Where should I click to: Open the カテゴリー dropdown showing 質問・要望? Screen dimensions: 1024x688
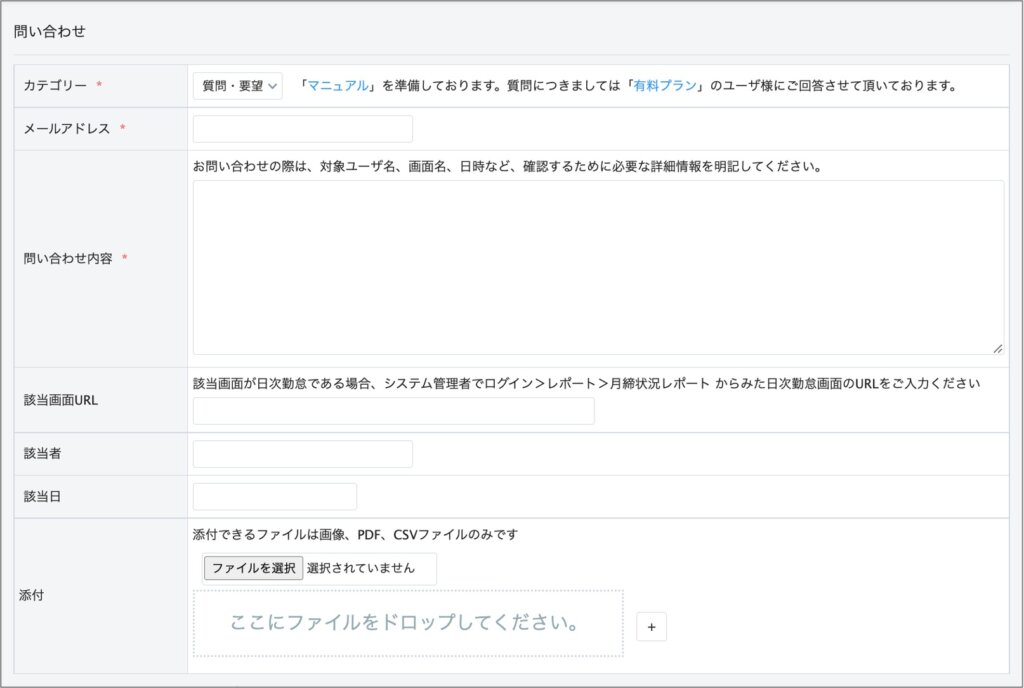(238, 86)
